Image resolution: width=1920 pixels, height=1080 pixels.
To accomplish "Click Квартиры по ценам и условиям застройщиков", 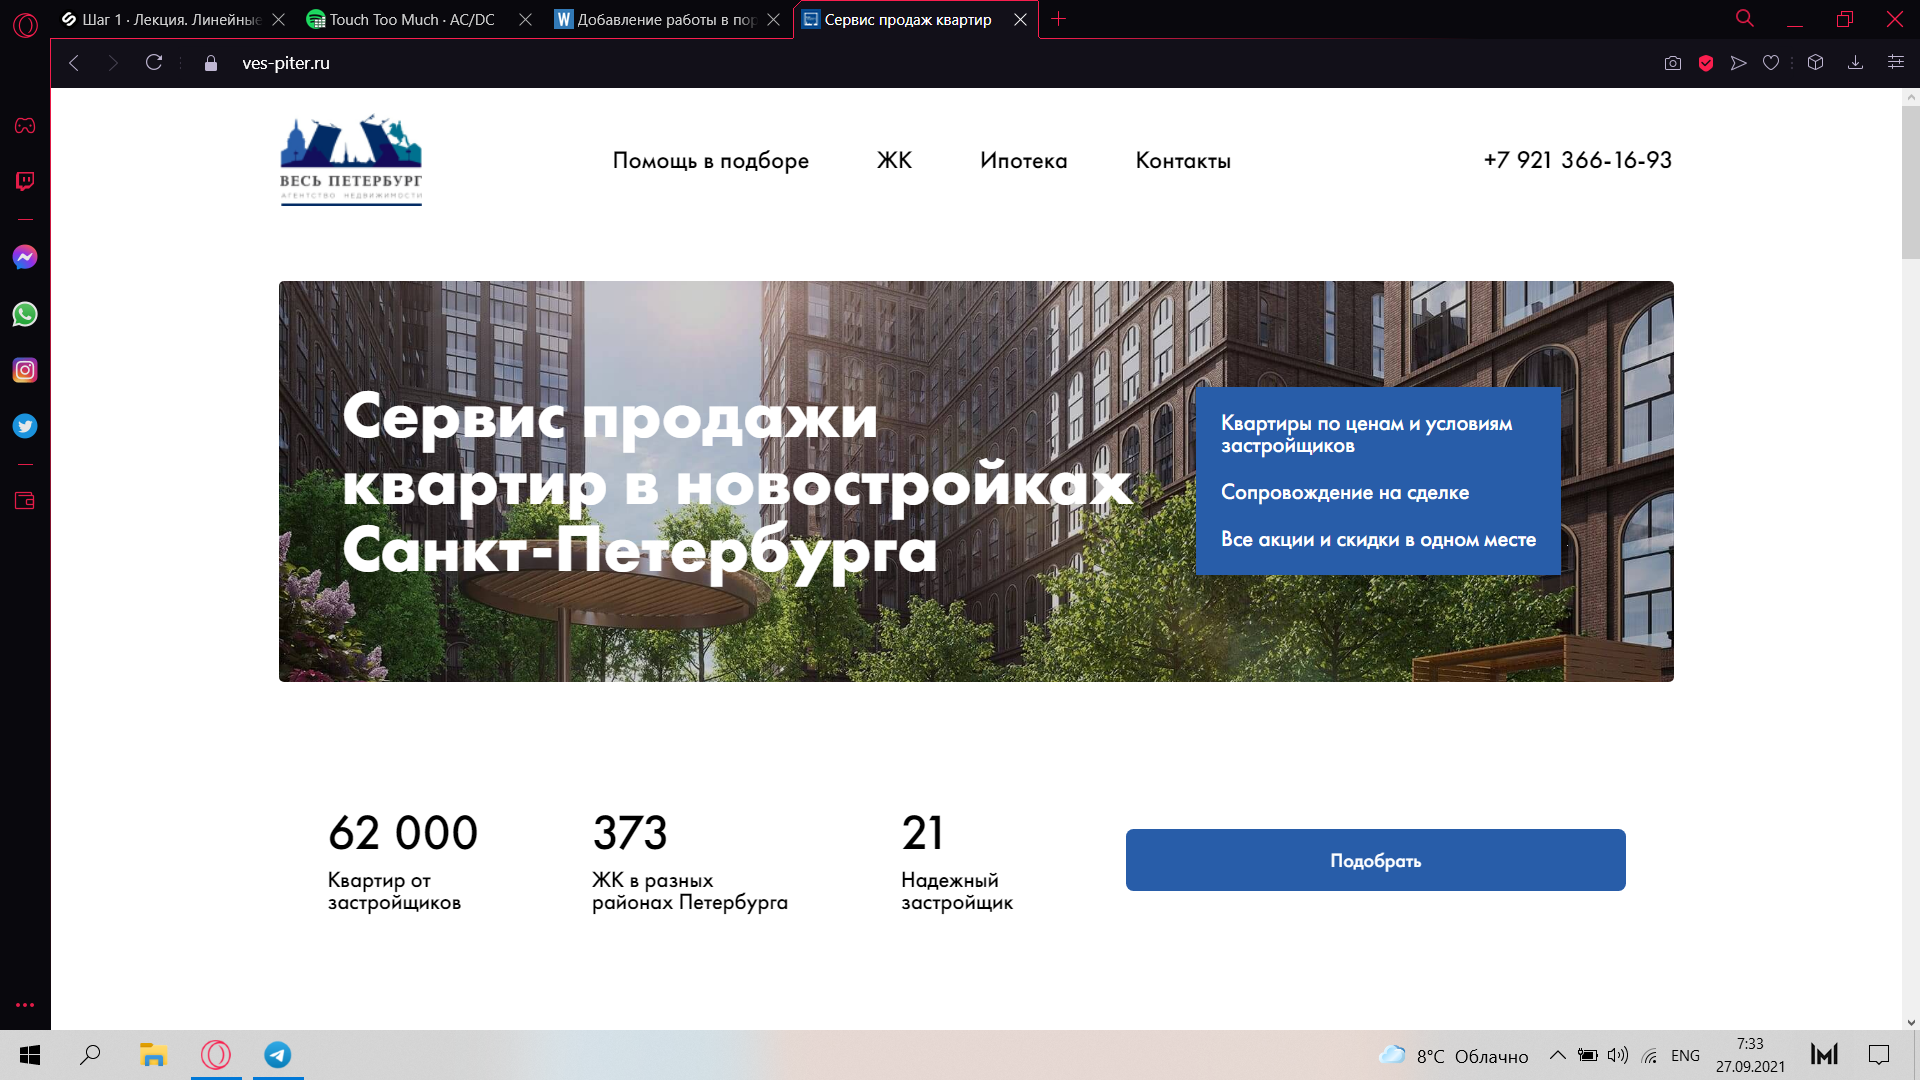I will tap(1366, 434).
